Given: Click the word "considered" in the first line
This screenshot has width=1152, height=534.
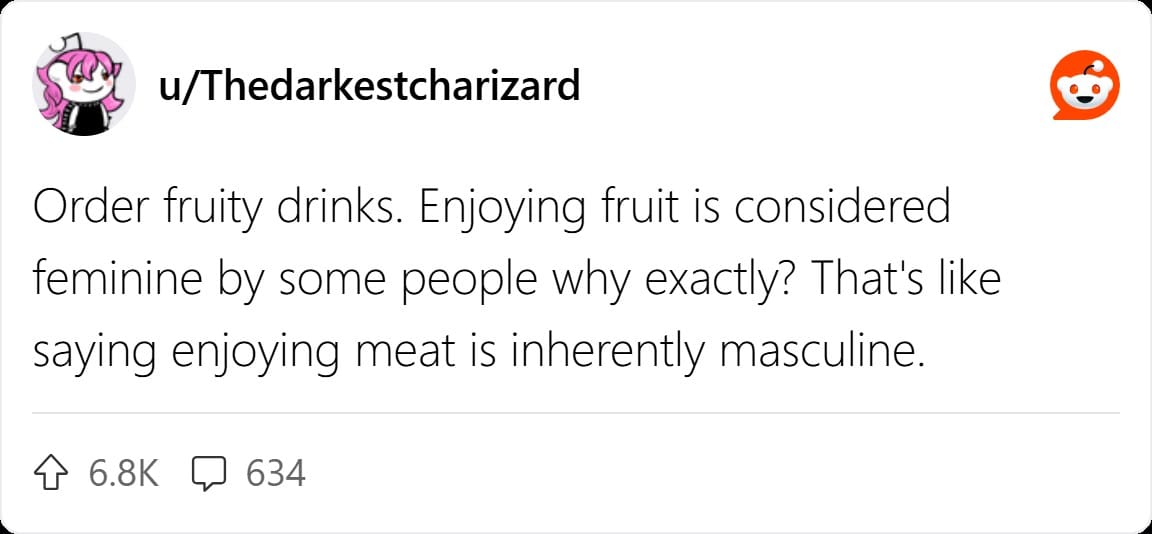Looking at the screenshot, I should click(843, 209).
